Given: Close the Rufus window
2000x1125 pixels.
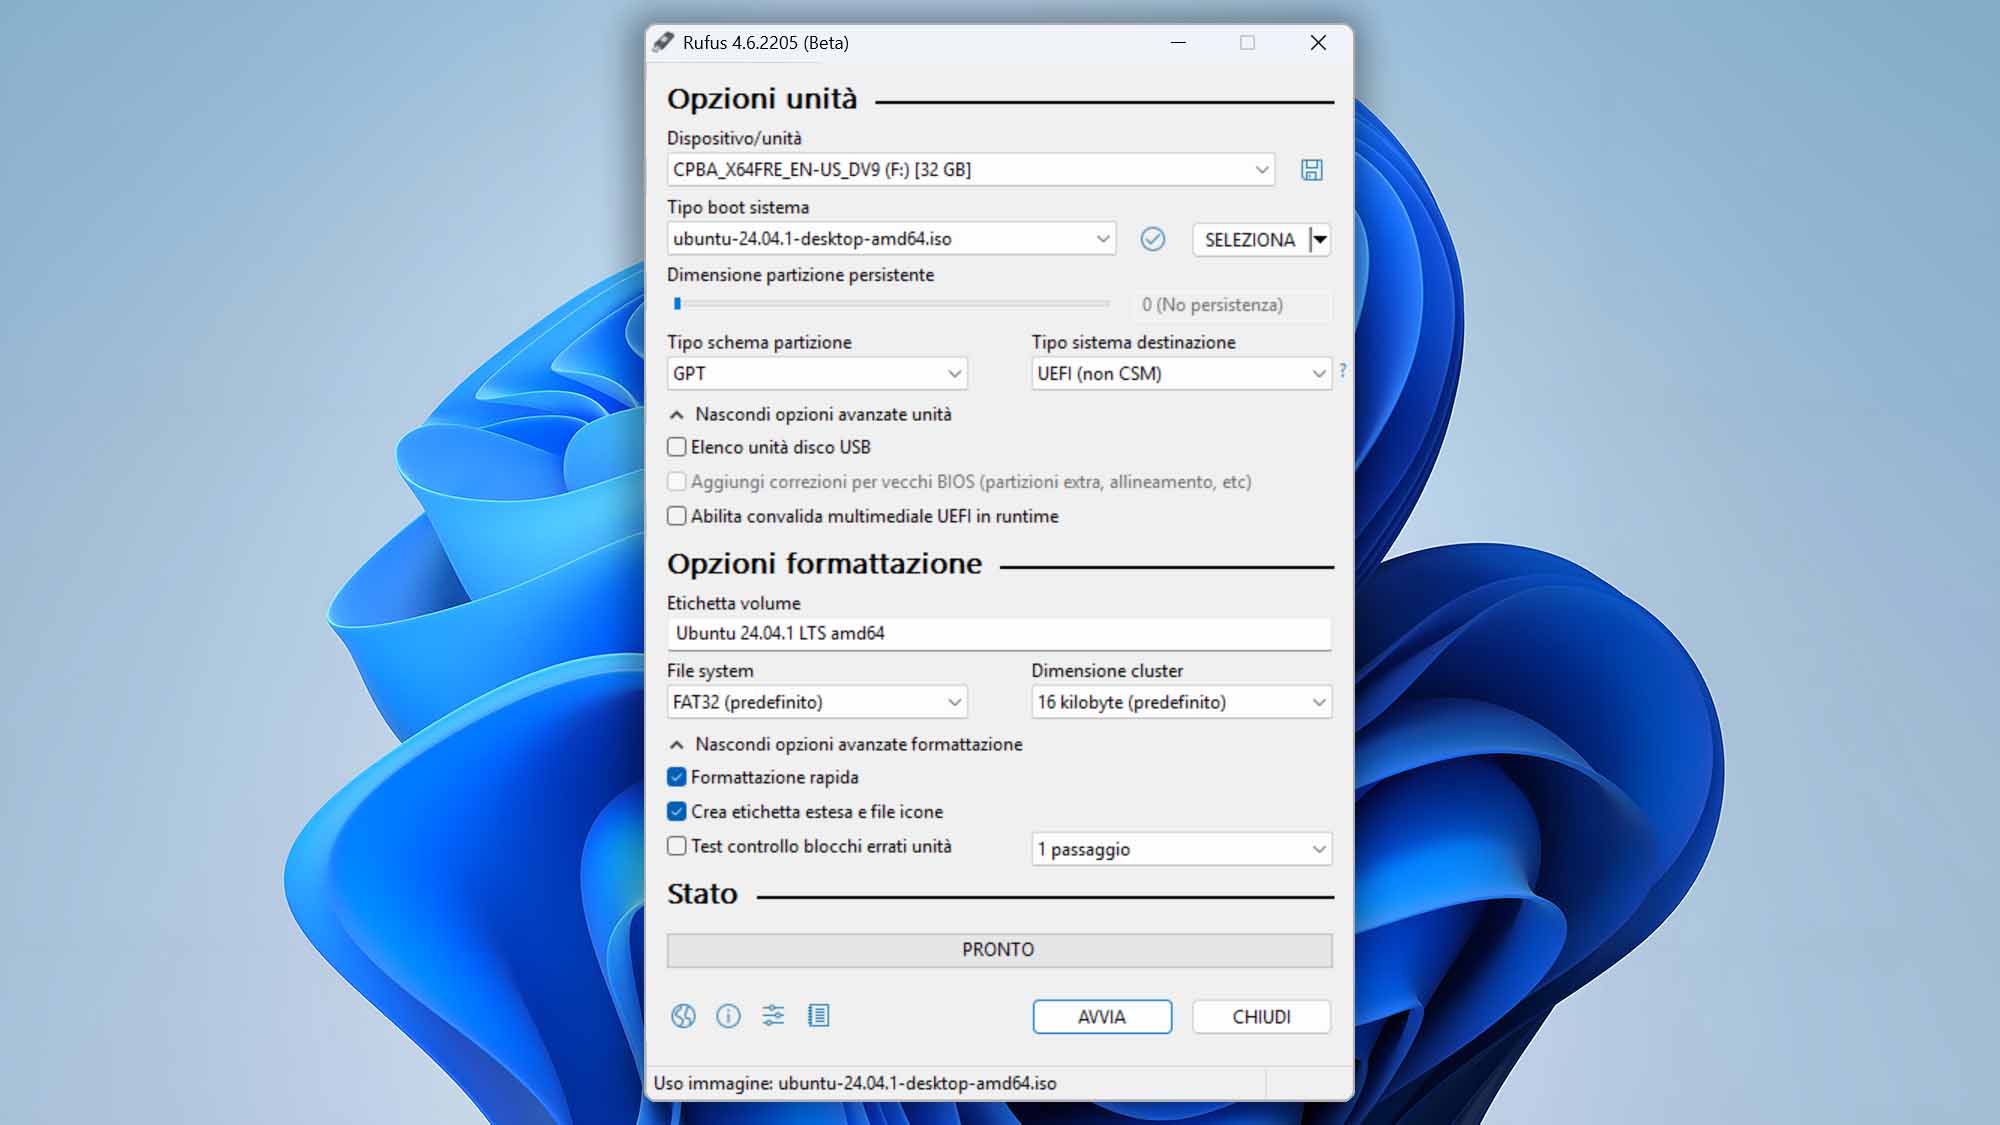Looking at the screenshot, I should 1318,42.
